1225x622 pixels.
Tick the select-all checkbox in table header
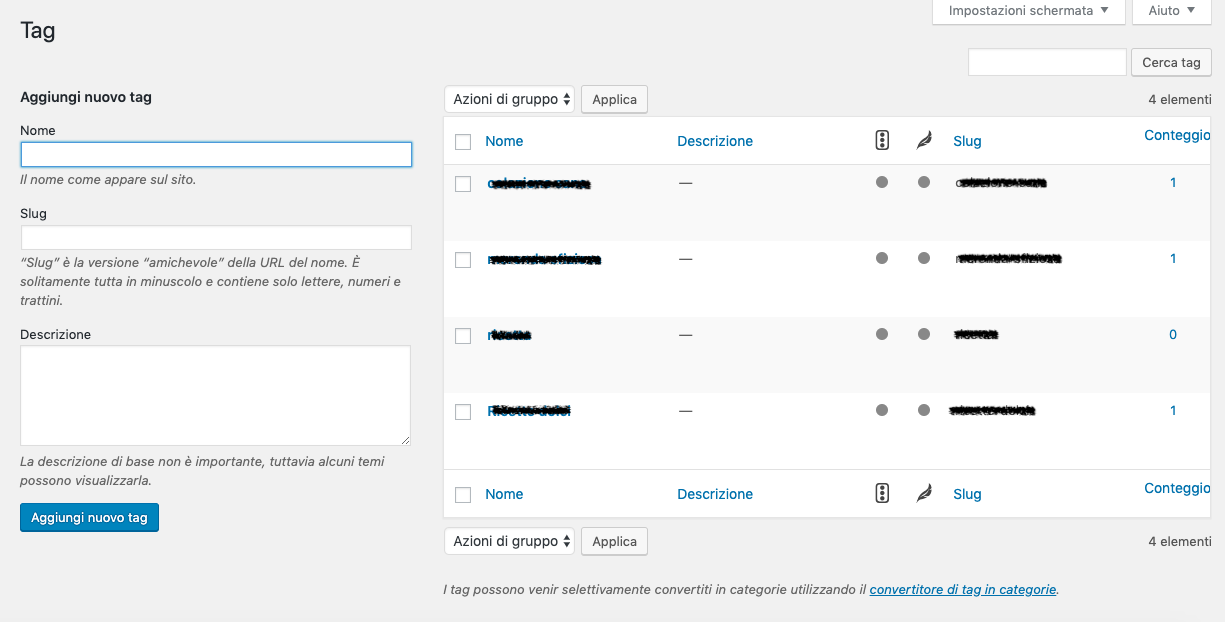pos(463,142)
